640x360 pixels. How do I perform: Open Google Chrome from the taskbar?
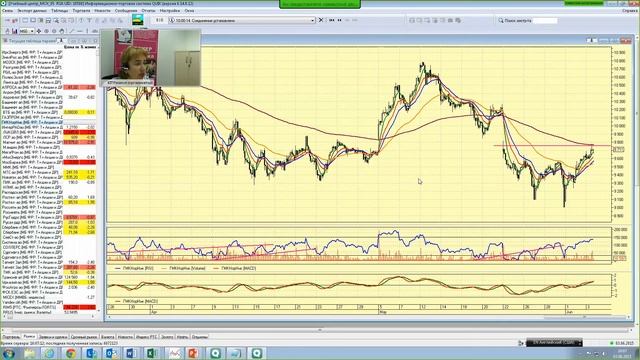[x=70, y=353]
